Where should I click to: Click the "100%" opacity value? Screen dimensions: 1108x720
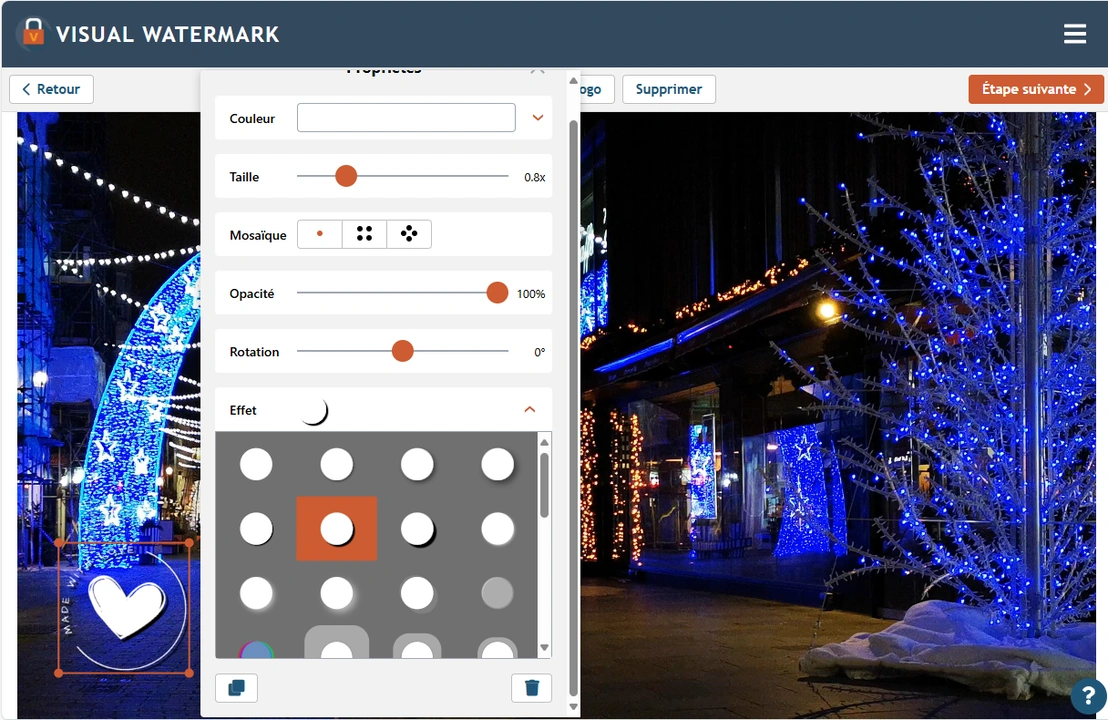point(531,294)
